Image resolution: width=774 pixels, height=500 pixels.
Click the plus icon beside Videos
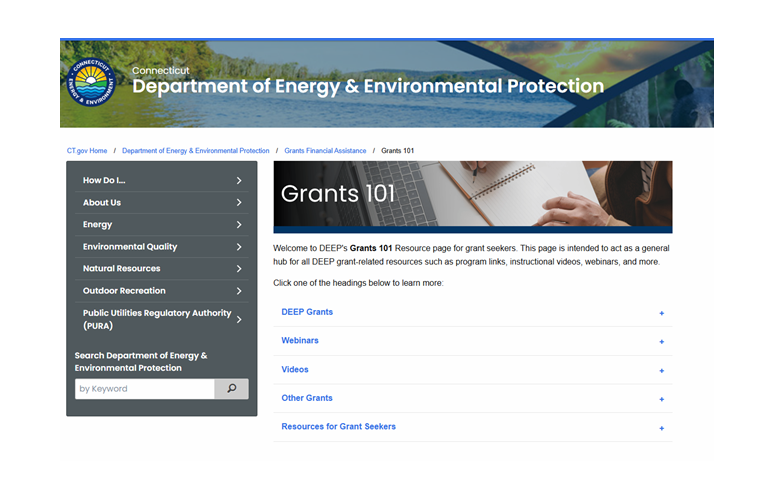click(x=661, y=371)
